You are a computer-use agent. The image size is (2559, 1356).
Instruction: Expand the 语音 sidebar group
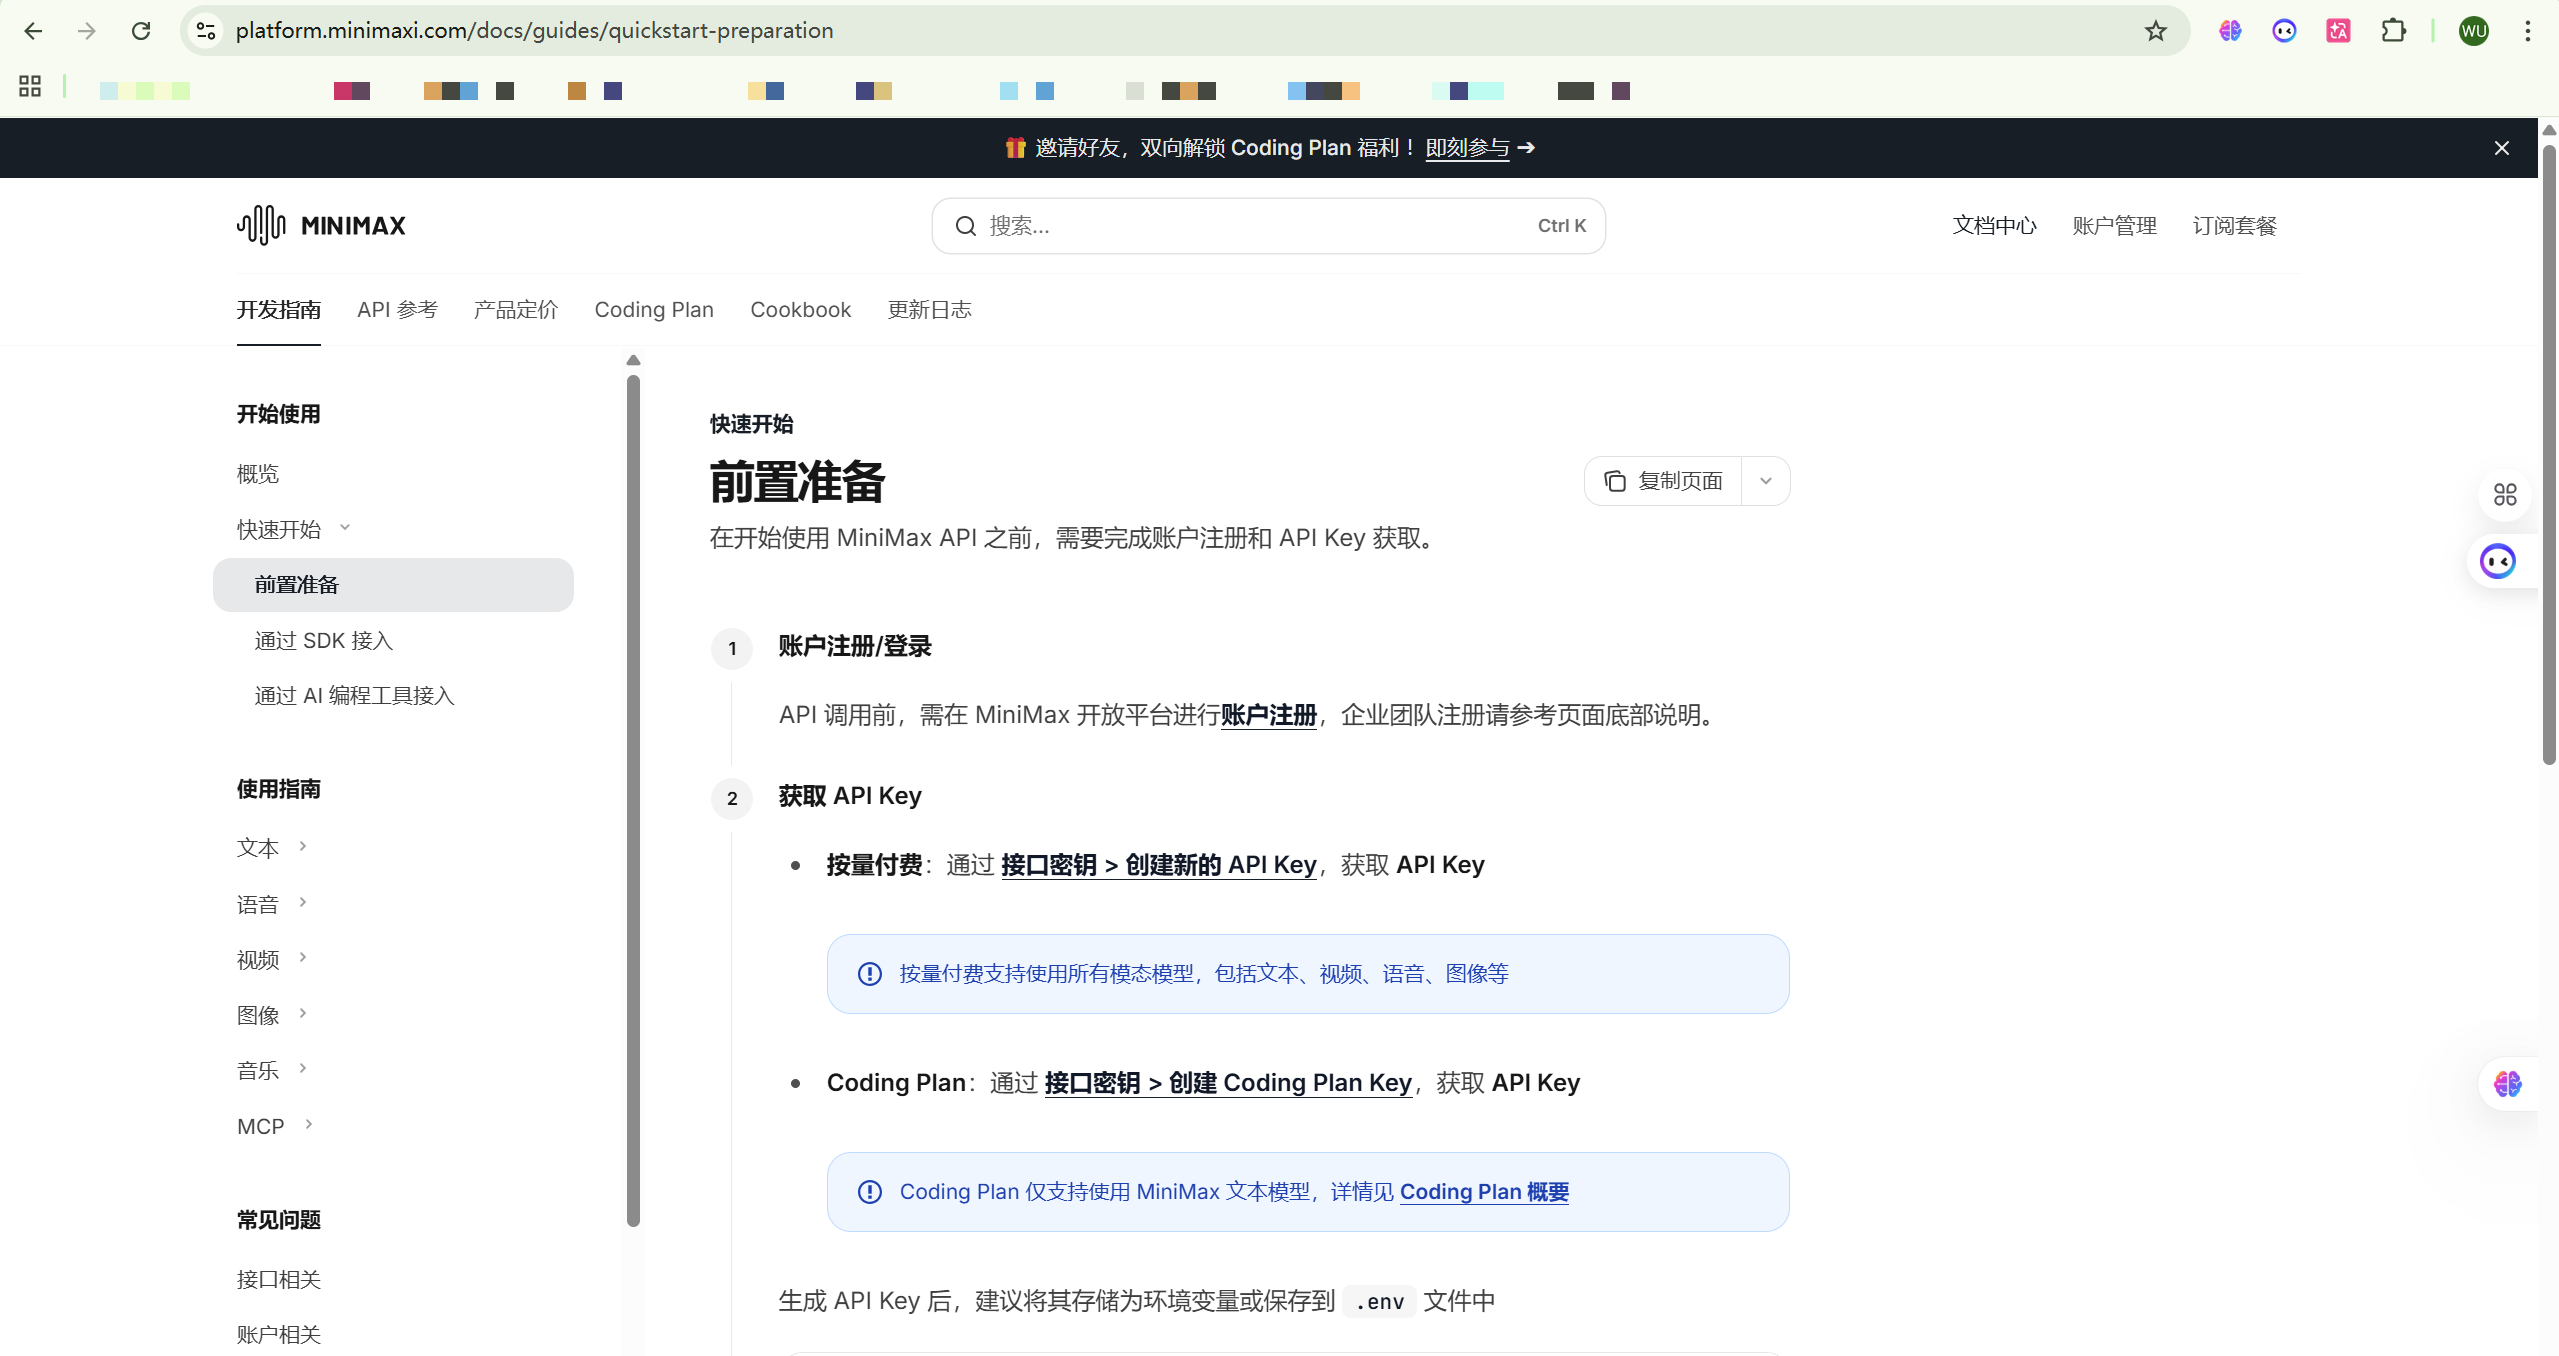(x=303, y=902)
